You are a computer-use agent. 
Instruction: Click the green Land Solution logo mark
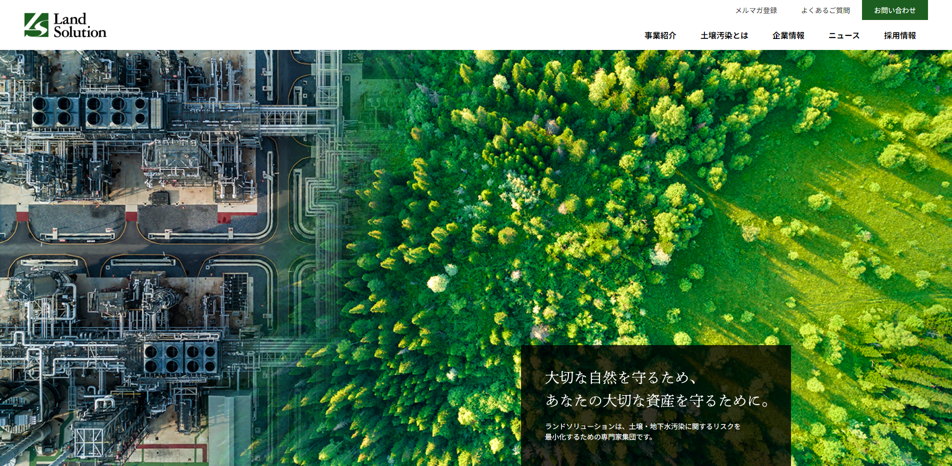(x=36, y=25)
